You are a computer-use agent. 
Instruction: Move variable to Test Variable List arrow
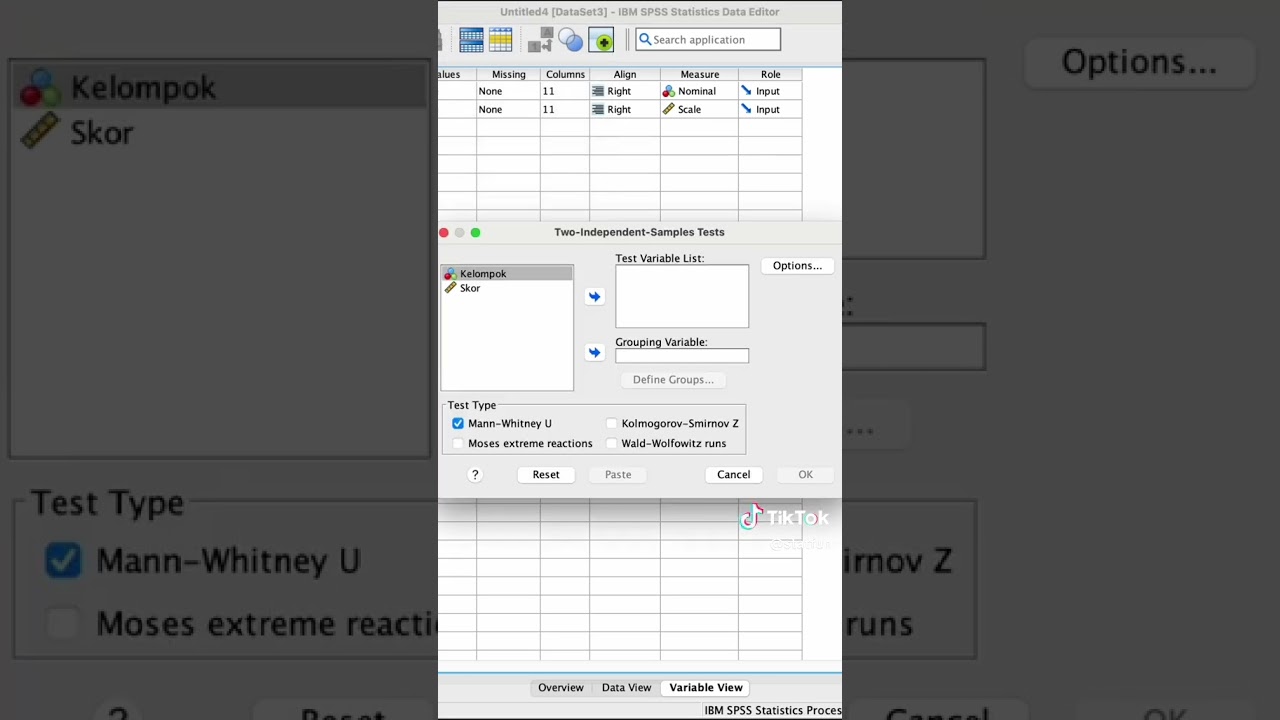pos(595,297)
